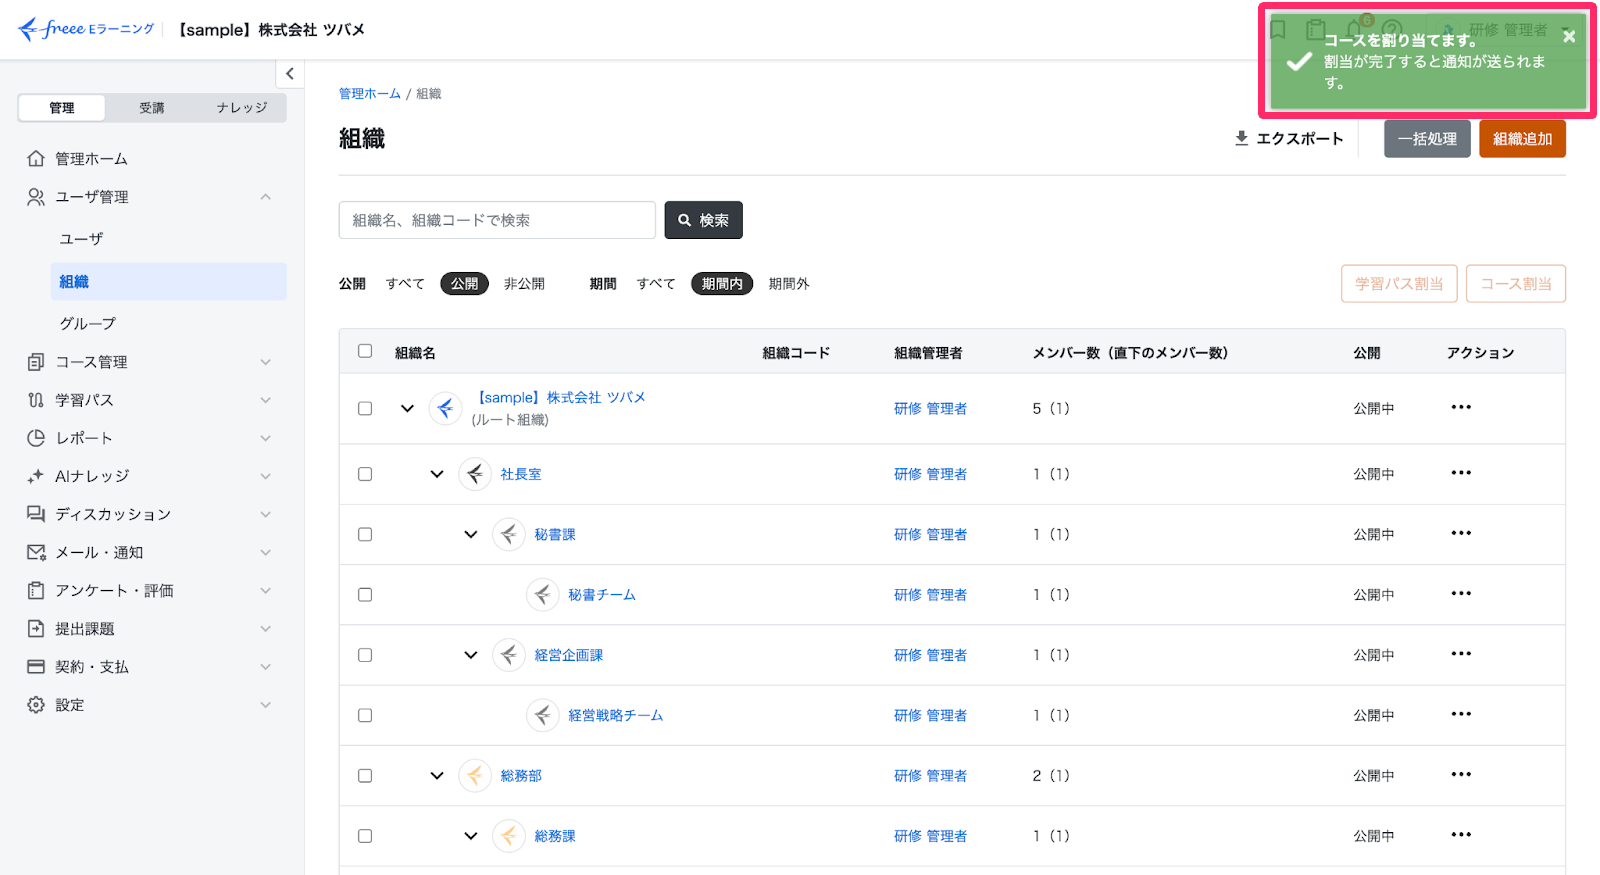1600x875 pixels.
Task: Check the 秘書チーム row checkbox
Action: (x=365, y=595)
